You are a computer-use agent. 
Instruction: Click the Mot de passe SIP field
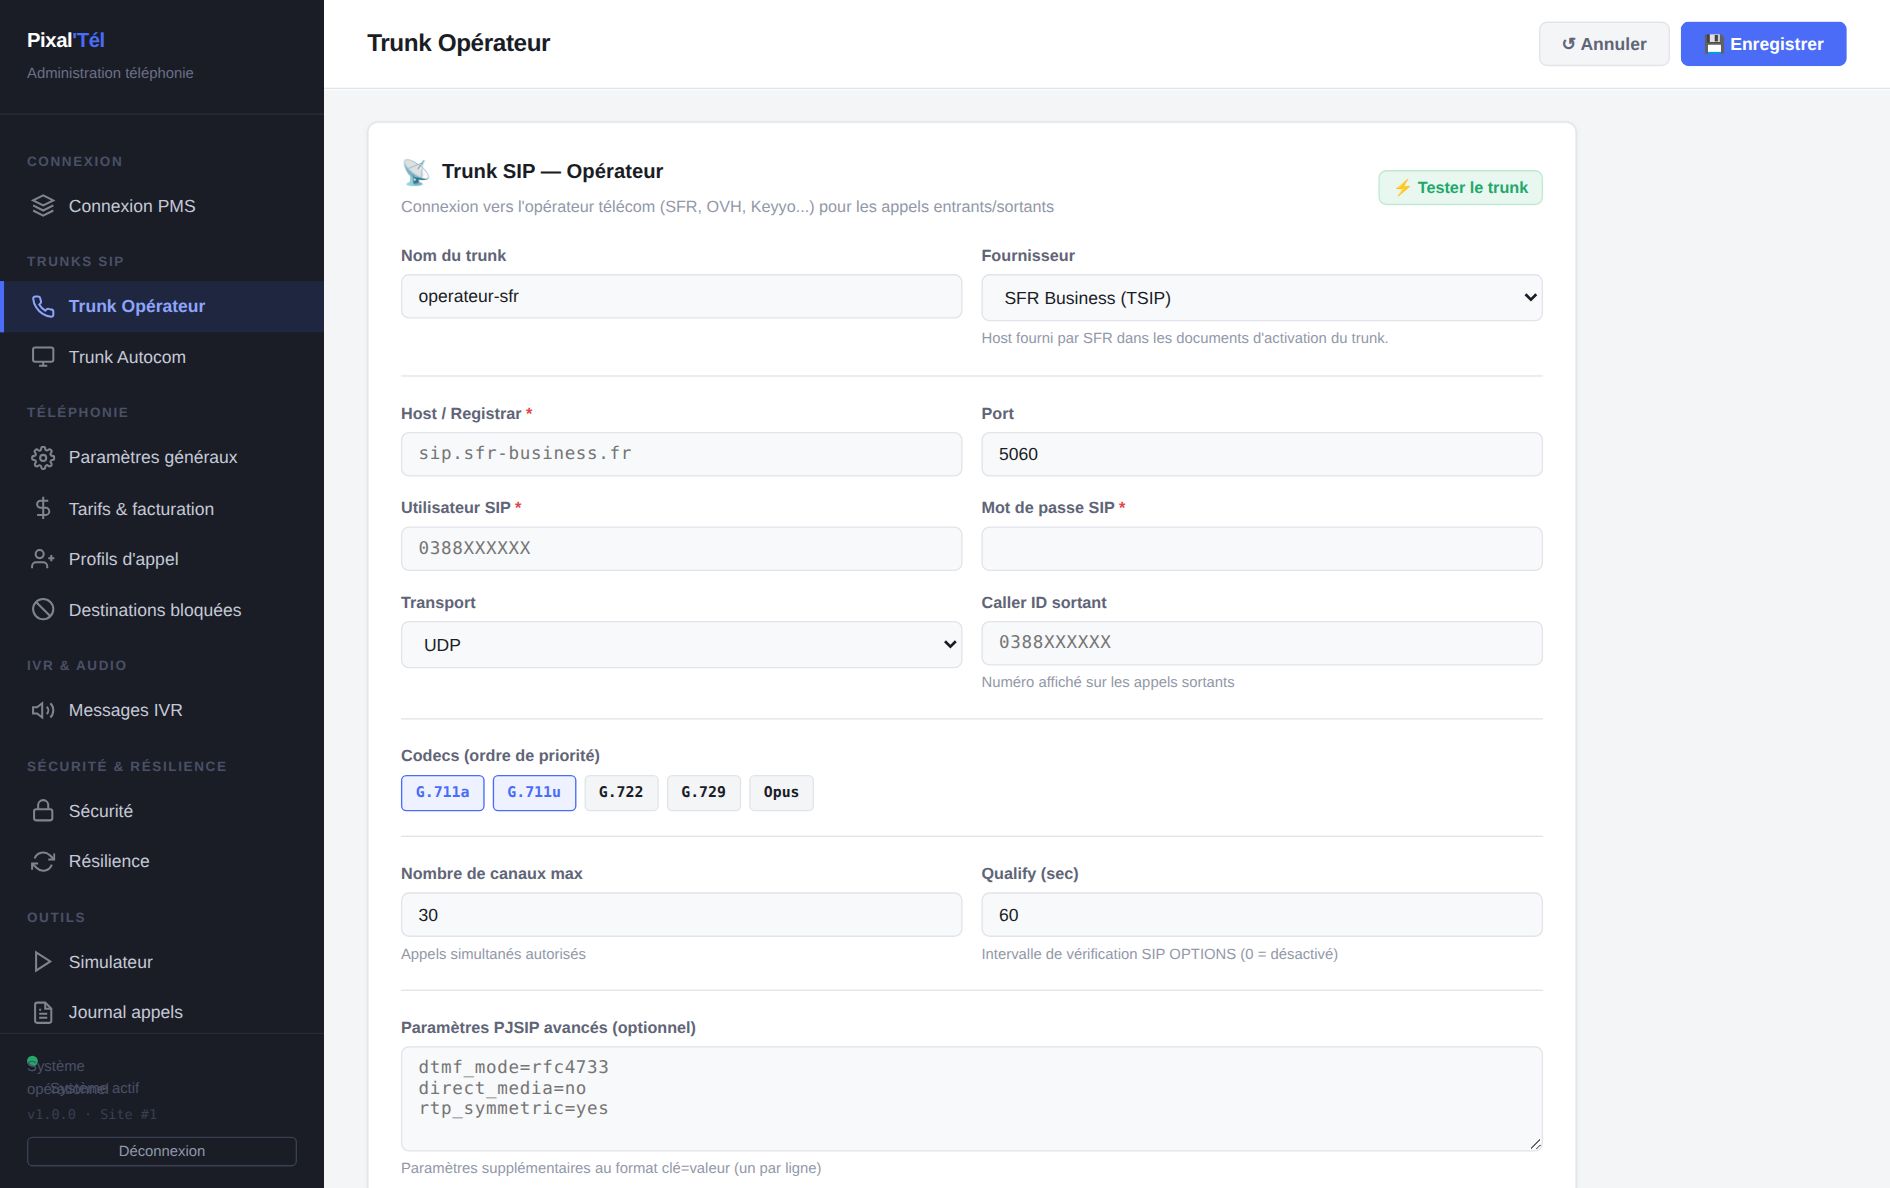pos(1262,549)
